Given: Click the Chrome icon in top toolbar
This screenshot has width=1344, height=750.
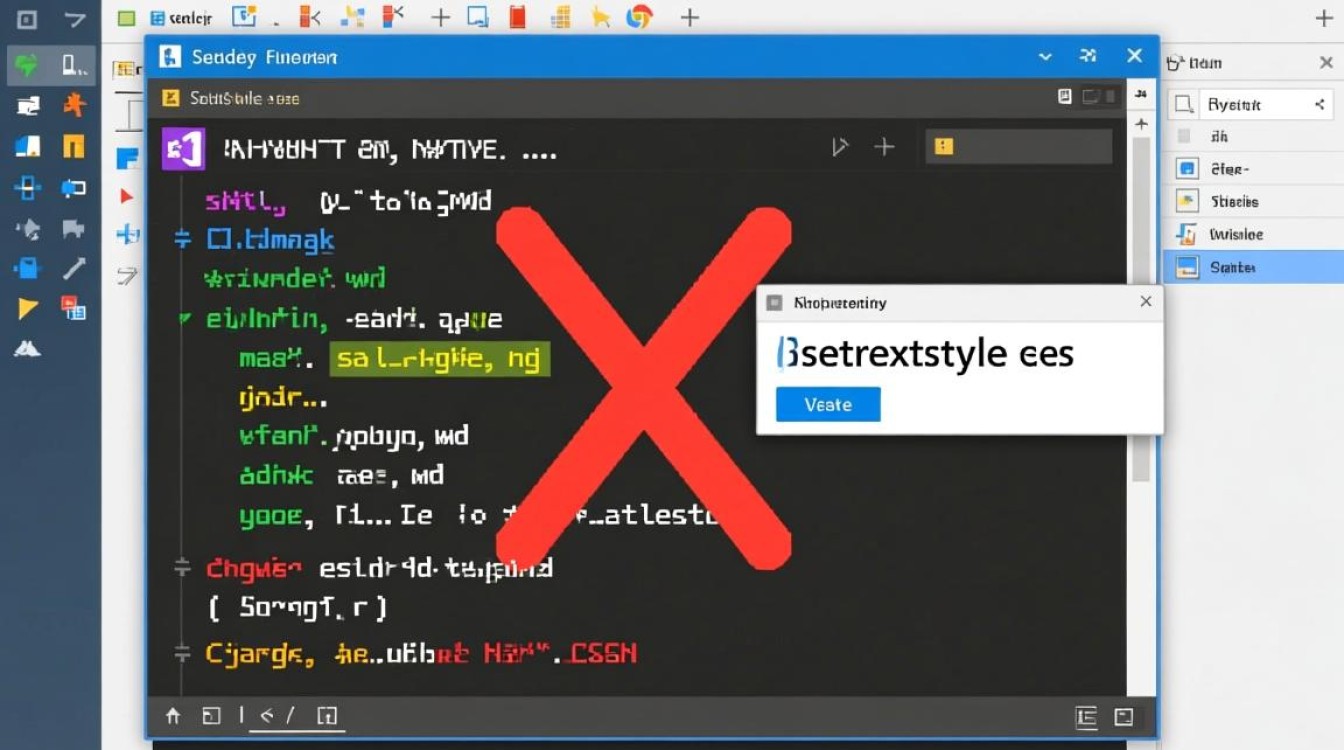Looking at the screenshot, I should (x=639, y=17).
